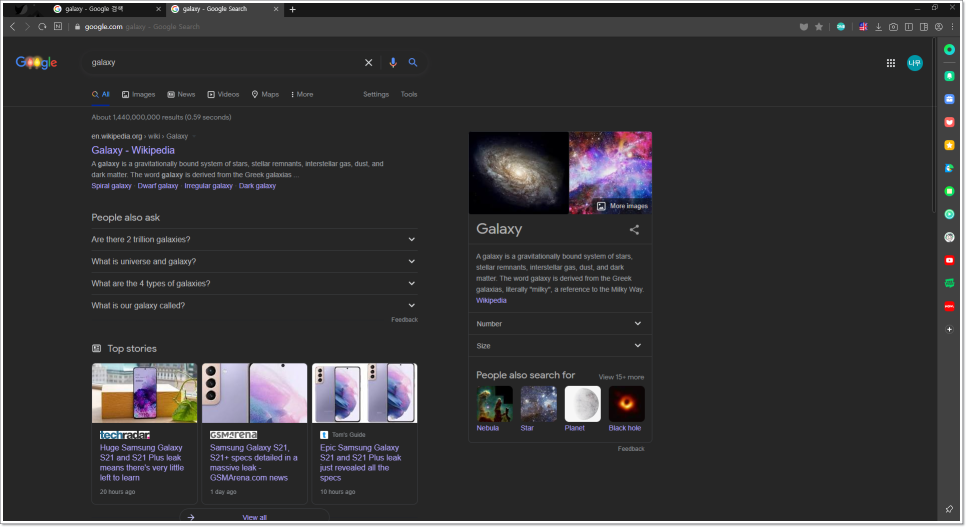
Task: Open the Galaxy - Wikipedia result link
Action: click(x=133, y=150)
